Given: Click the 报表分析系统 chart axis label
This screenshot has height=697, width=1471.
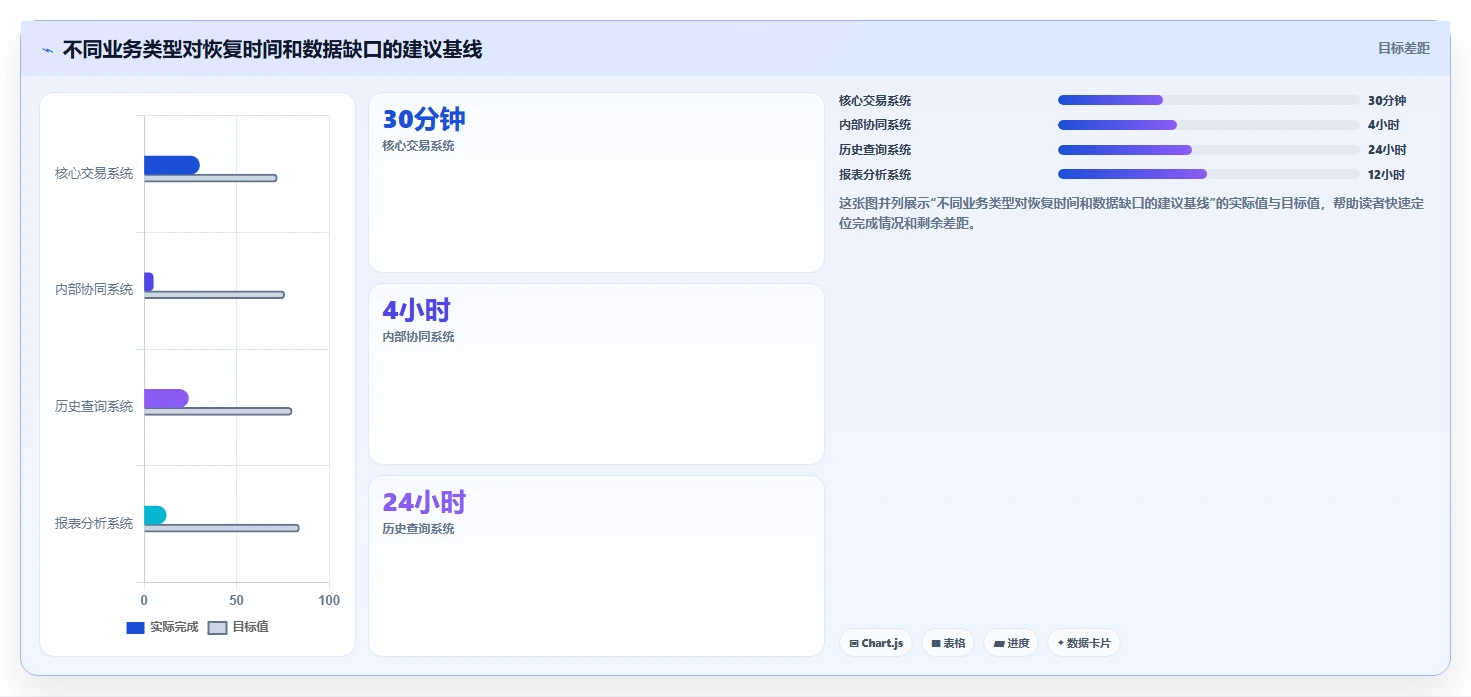Looking at the screenshot, I should tap(94, 523).
